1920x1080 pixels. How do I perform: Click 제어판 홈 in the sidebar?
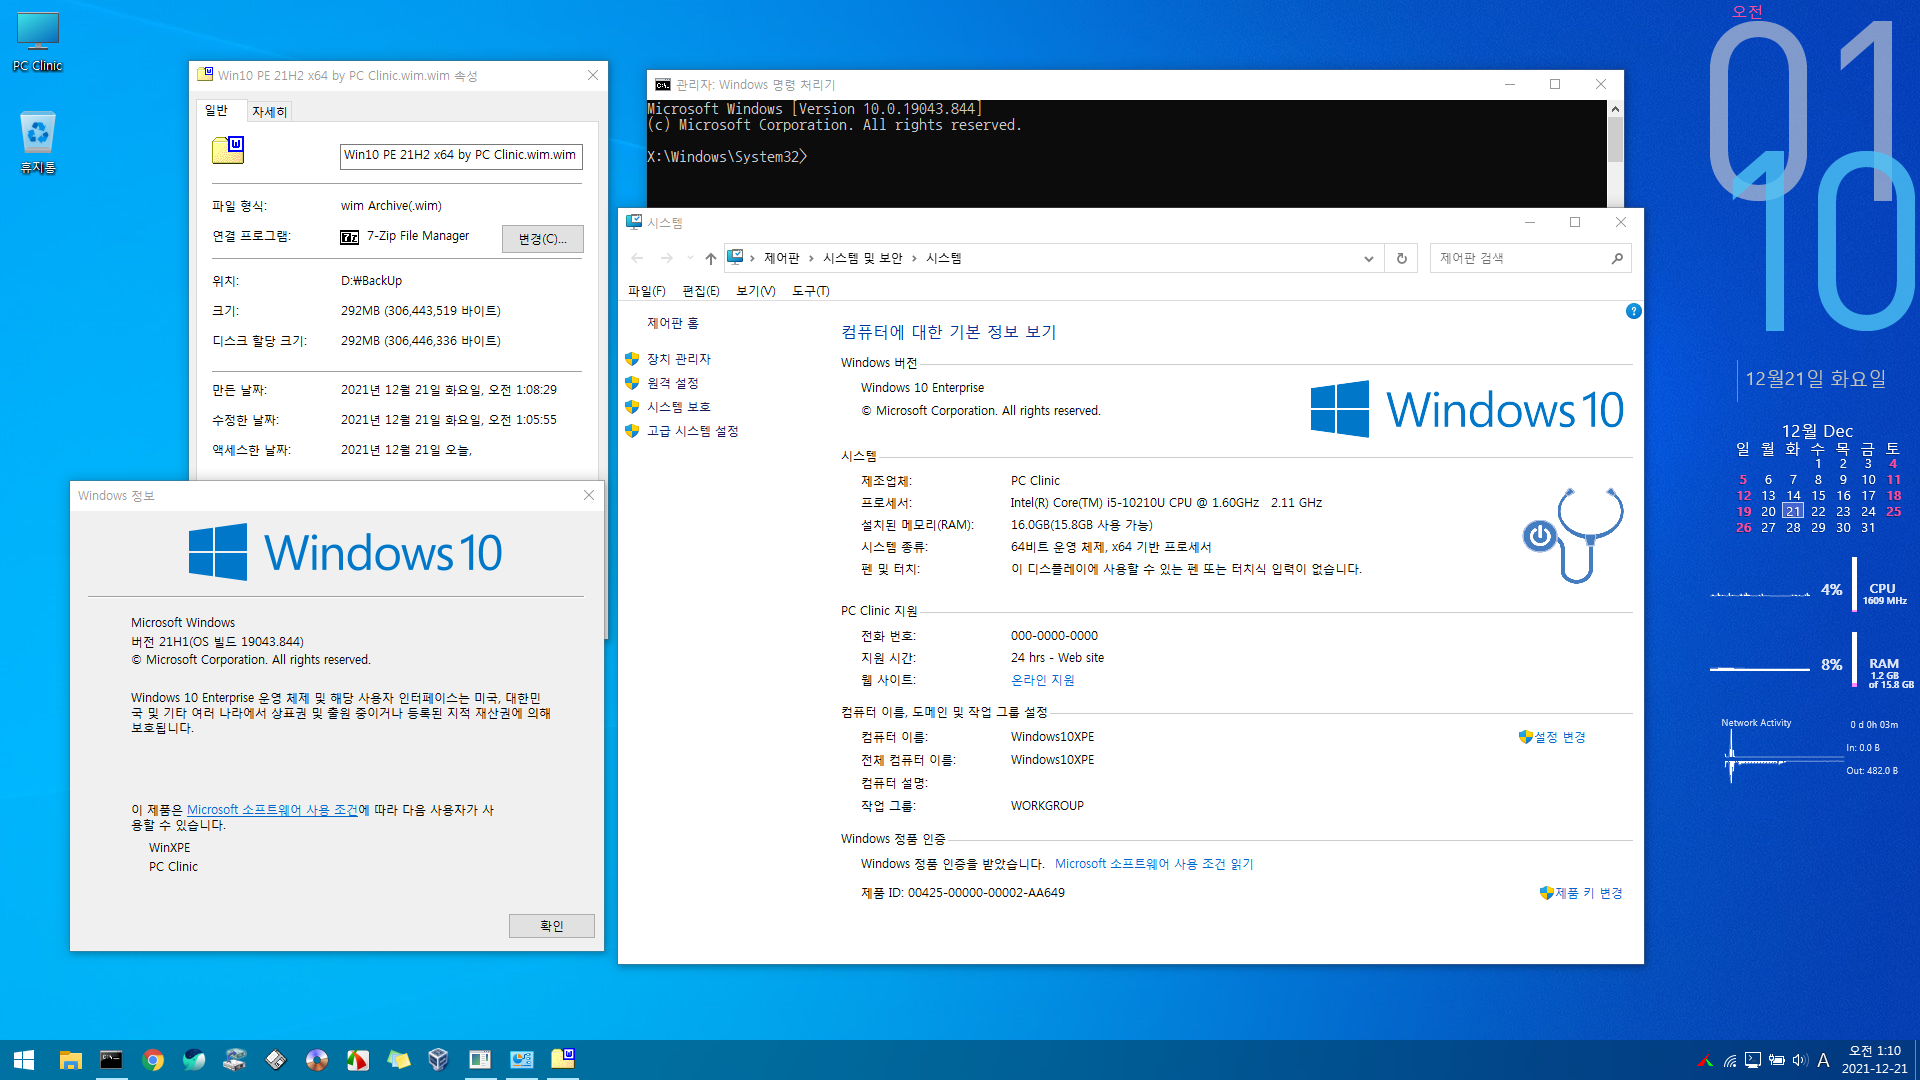pos(673,323)
